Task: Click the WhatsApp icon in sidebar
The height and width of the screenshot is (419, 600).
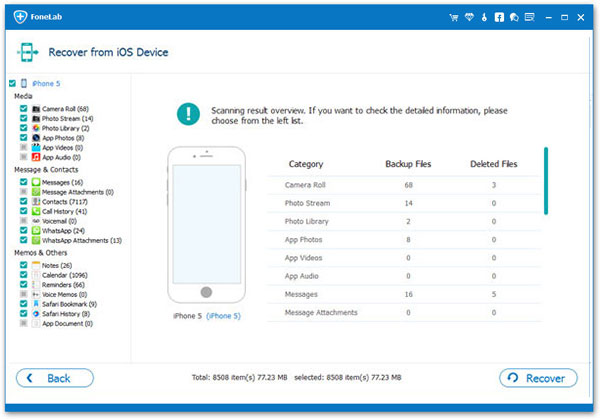Action: point(36,230)
